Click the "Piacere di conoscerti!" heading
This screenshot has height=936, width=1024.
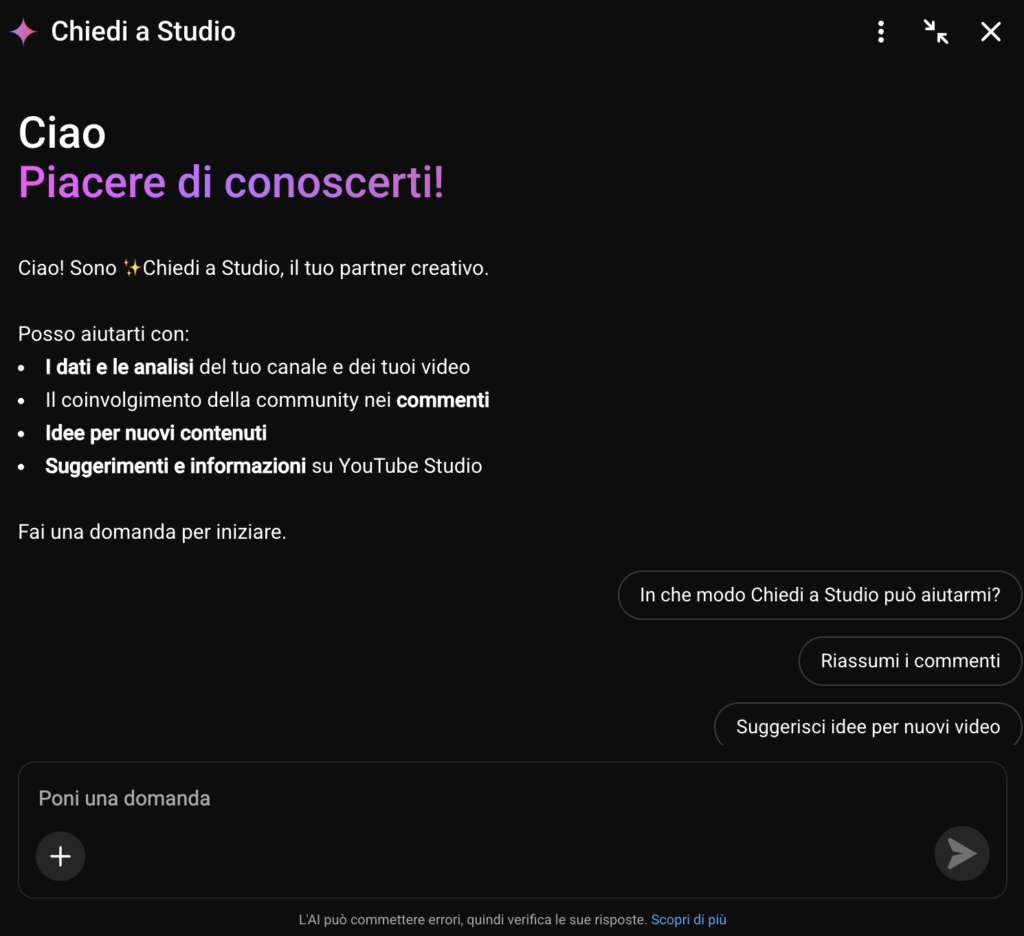231,183
